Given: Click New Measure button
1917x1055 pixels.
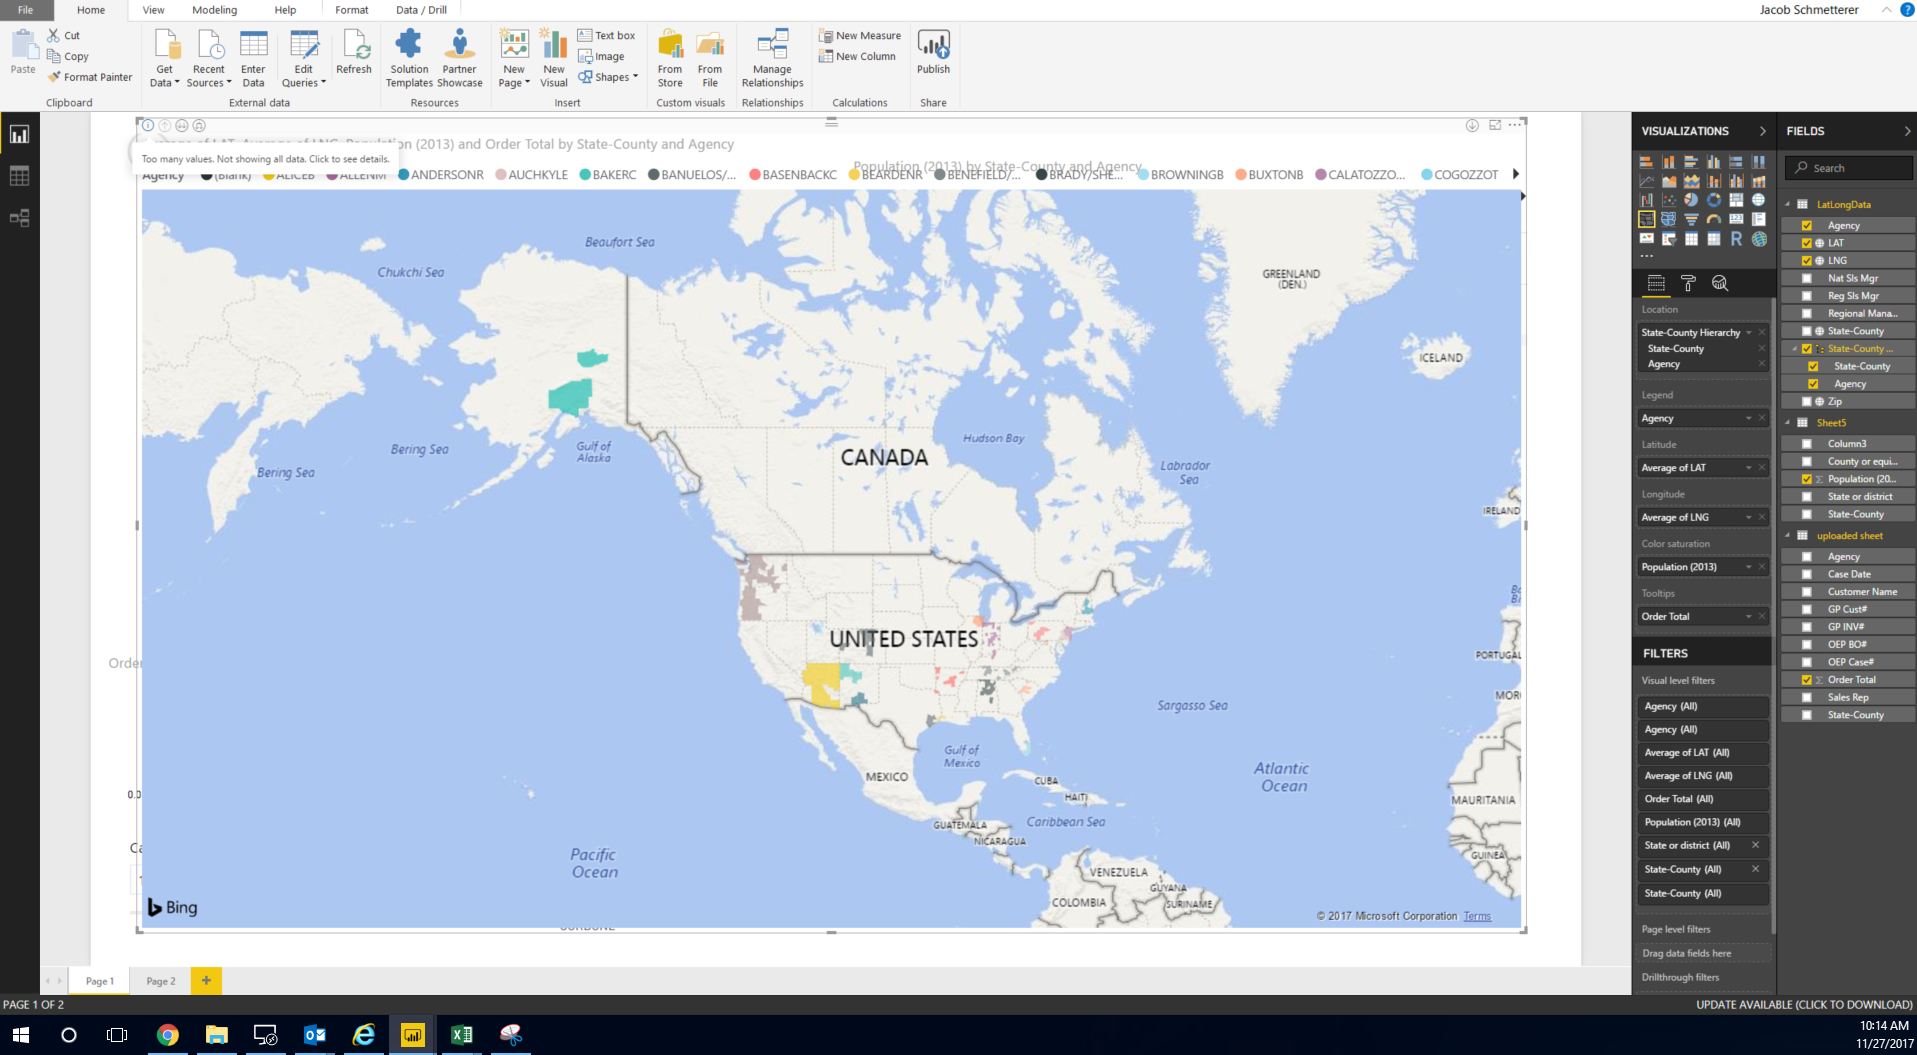Looking at the screenshot, I should point(860,36).
